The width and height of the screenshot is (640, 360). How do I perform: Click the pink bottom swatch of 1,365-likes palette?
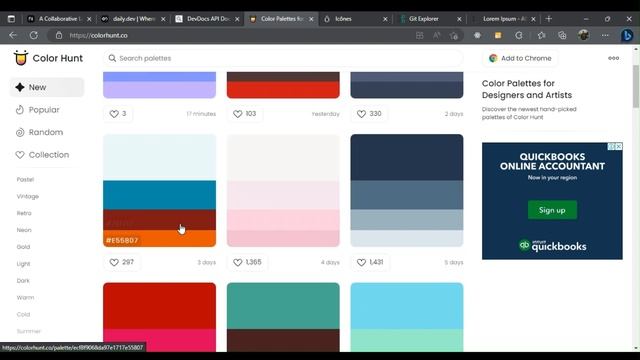click(283, 238)
